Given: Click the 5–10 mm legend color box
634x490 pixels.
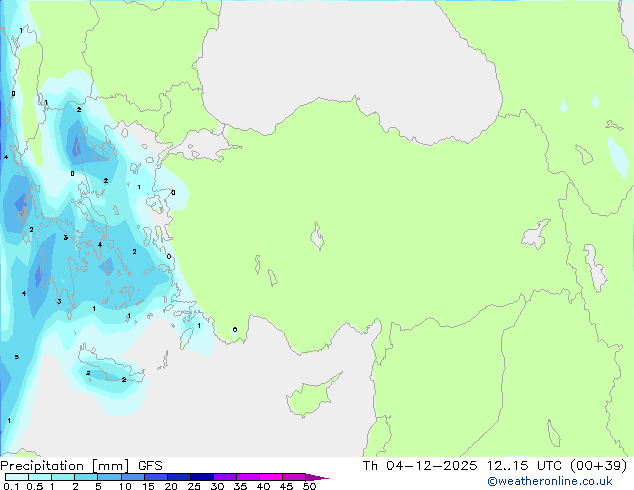Looking at the screenshot, I should tap(109, 477).
